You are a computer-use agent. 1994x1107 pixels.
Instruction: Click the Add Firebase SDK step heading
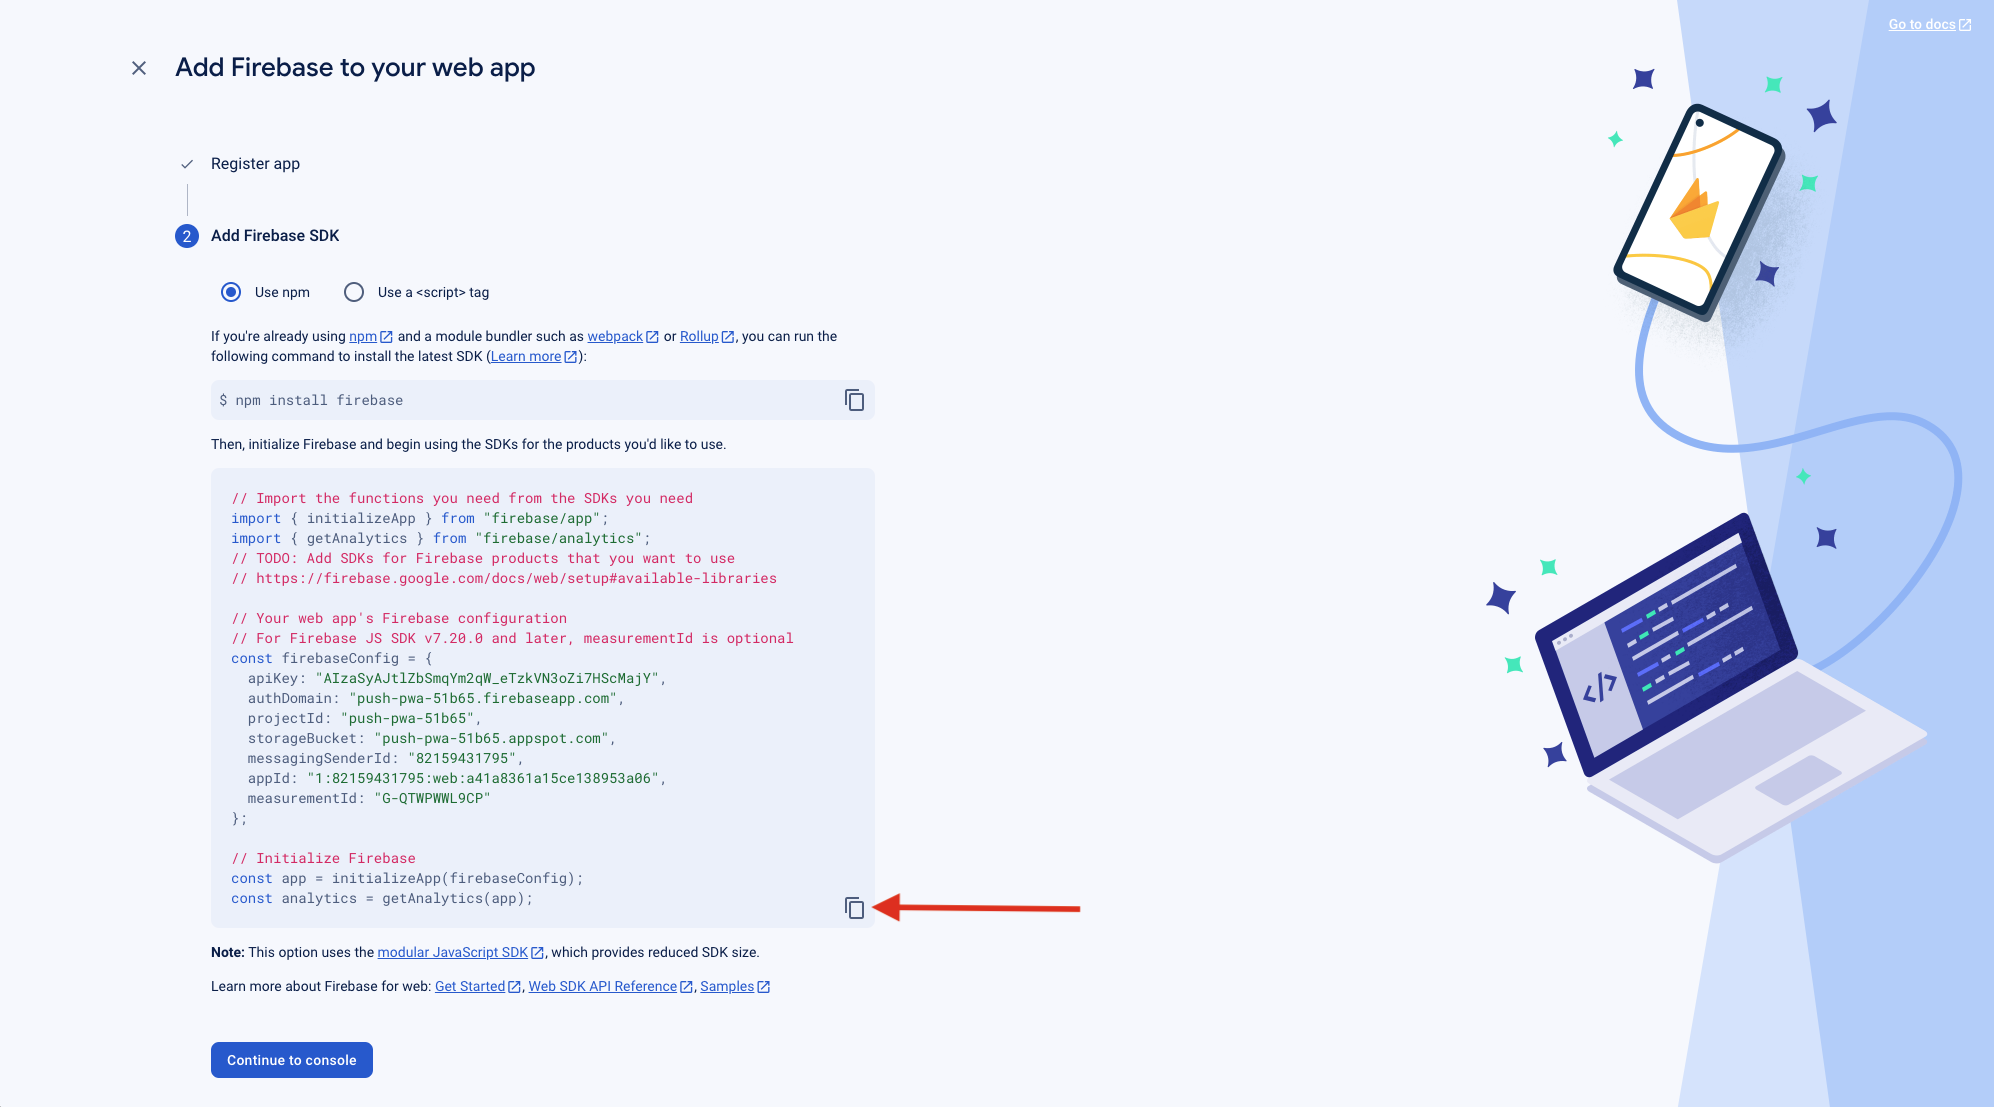275,236
